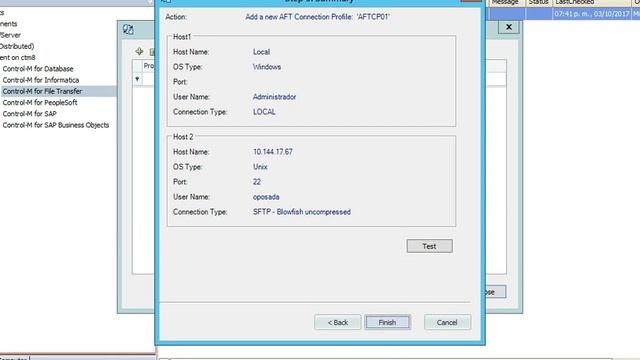
Task: Click the Host1 user name 'Administrador'
Action: [274, 97]
